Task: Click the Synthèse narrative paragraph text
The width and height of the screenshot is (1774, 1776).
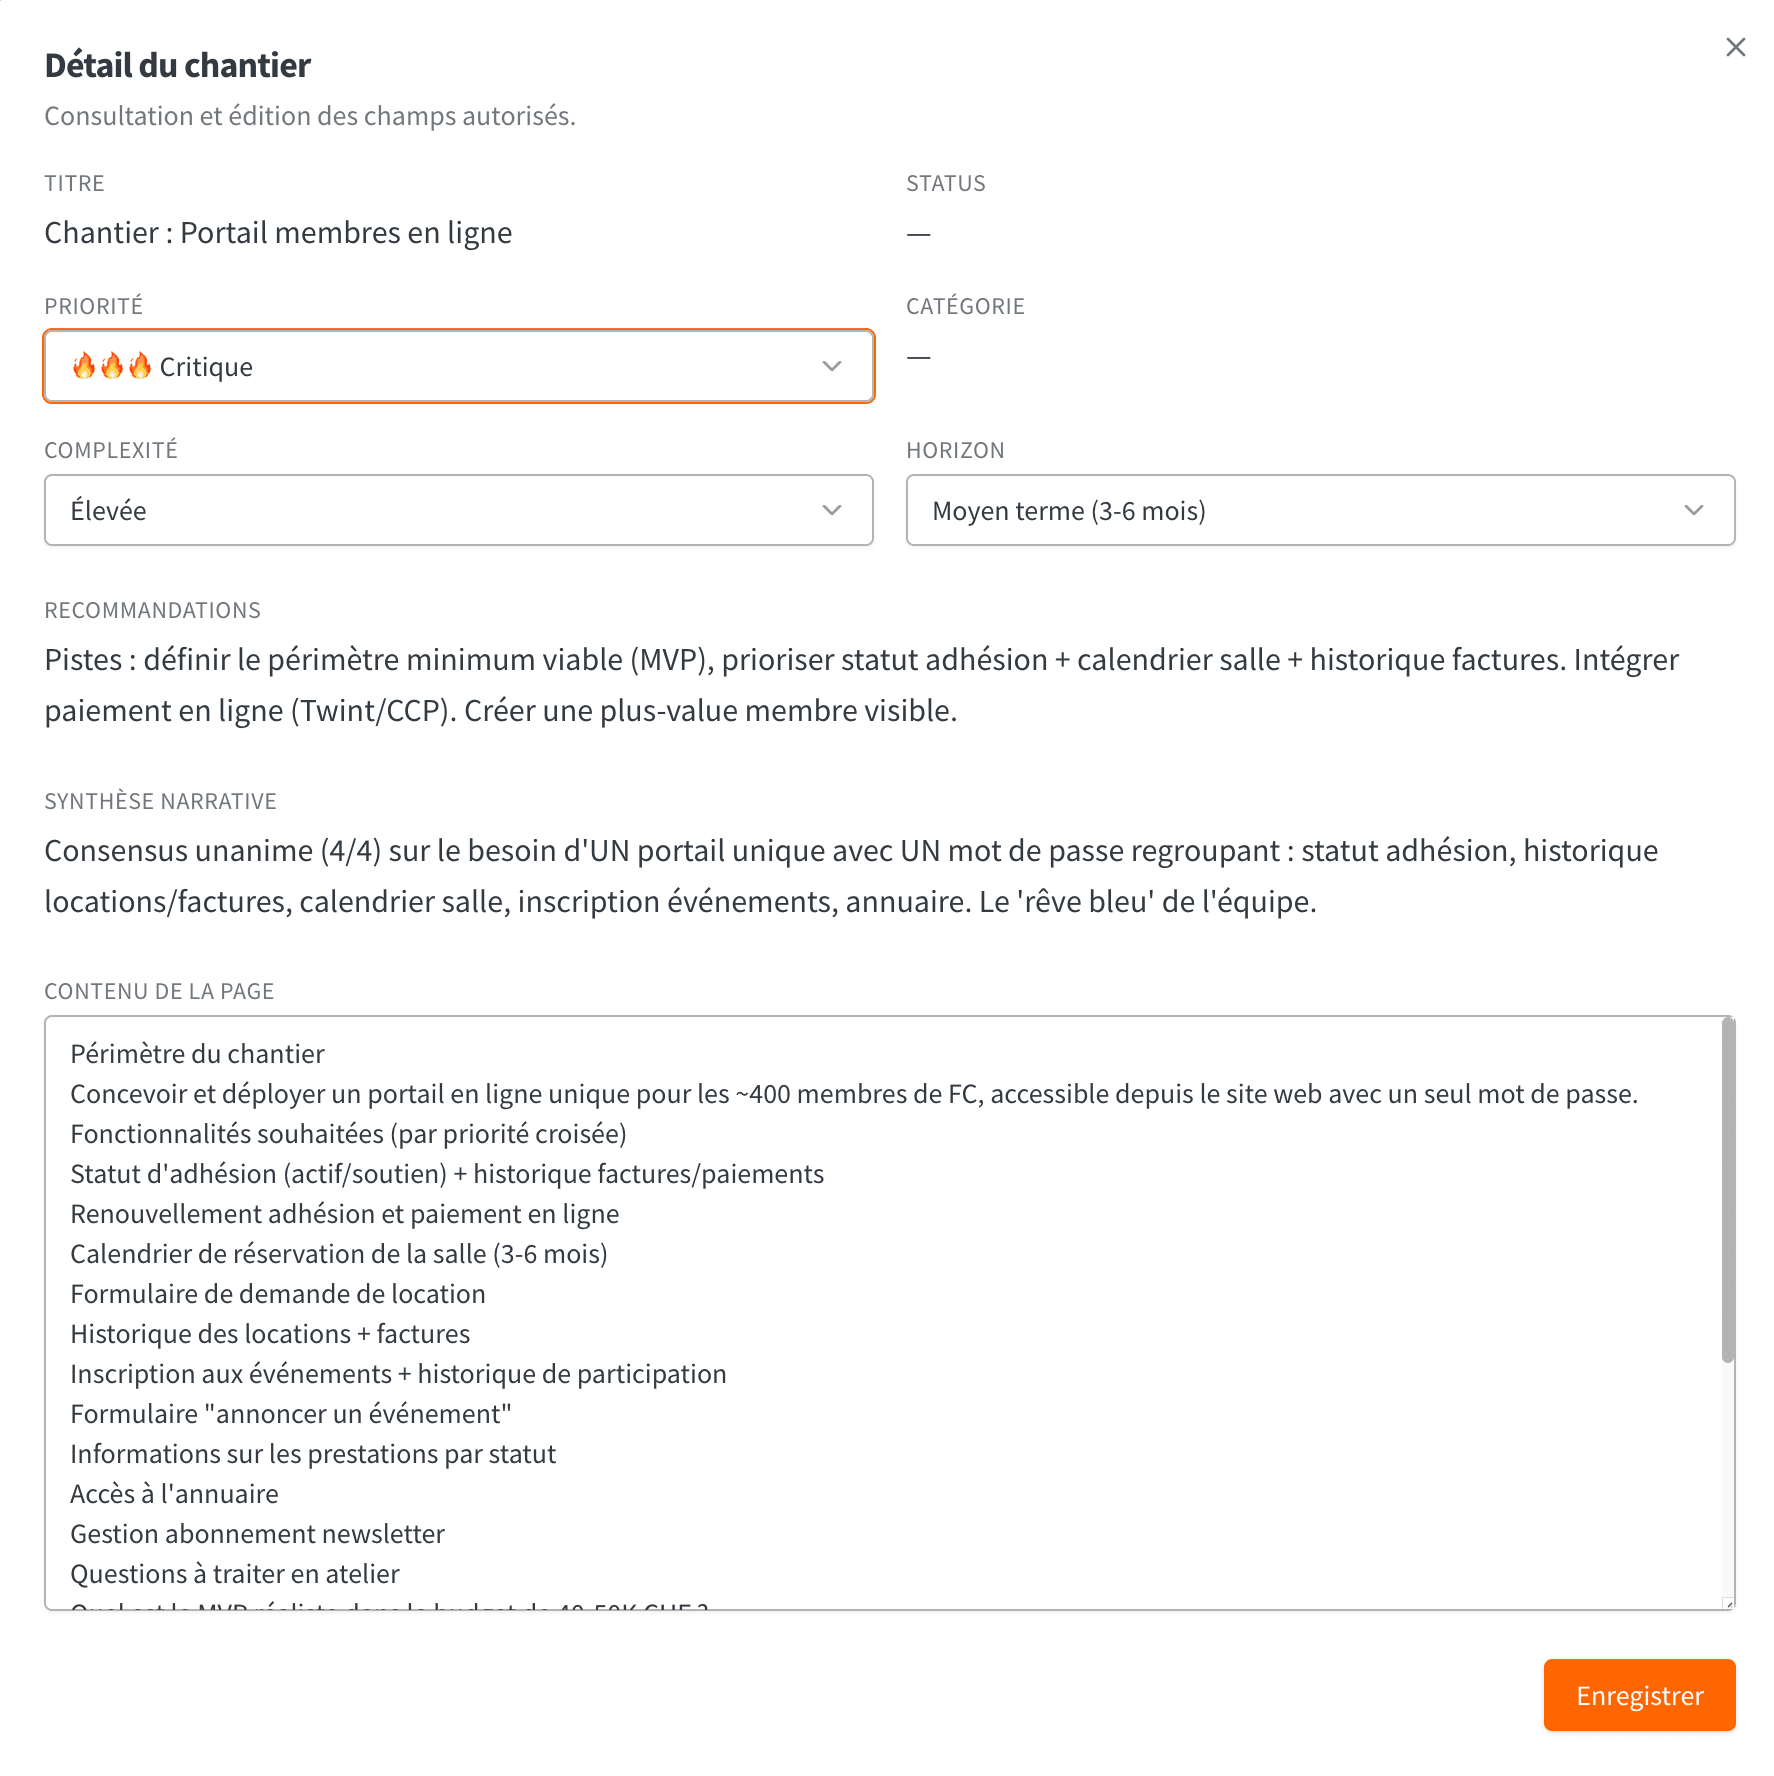Action: (x=852, y=876)
